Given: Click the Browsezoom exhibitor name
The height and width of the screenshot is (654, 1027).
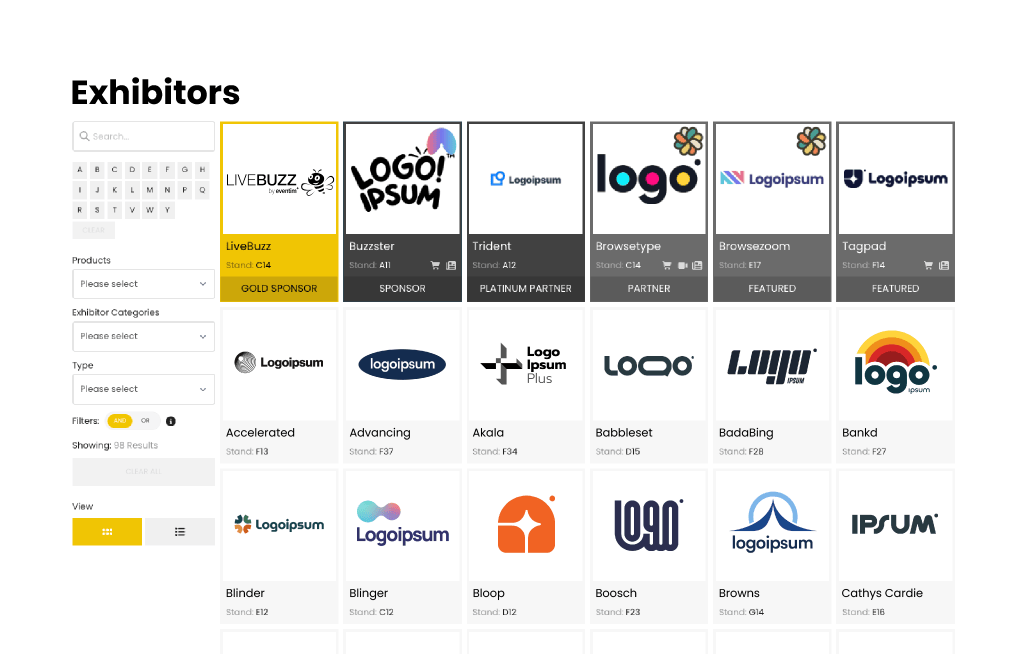Looking at the screenshot, I should pos(755,246).
